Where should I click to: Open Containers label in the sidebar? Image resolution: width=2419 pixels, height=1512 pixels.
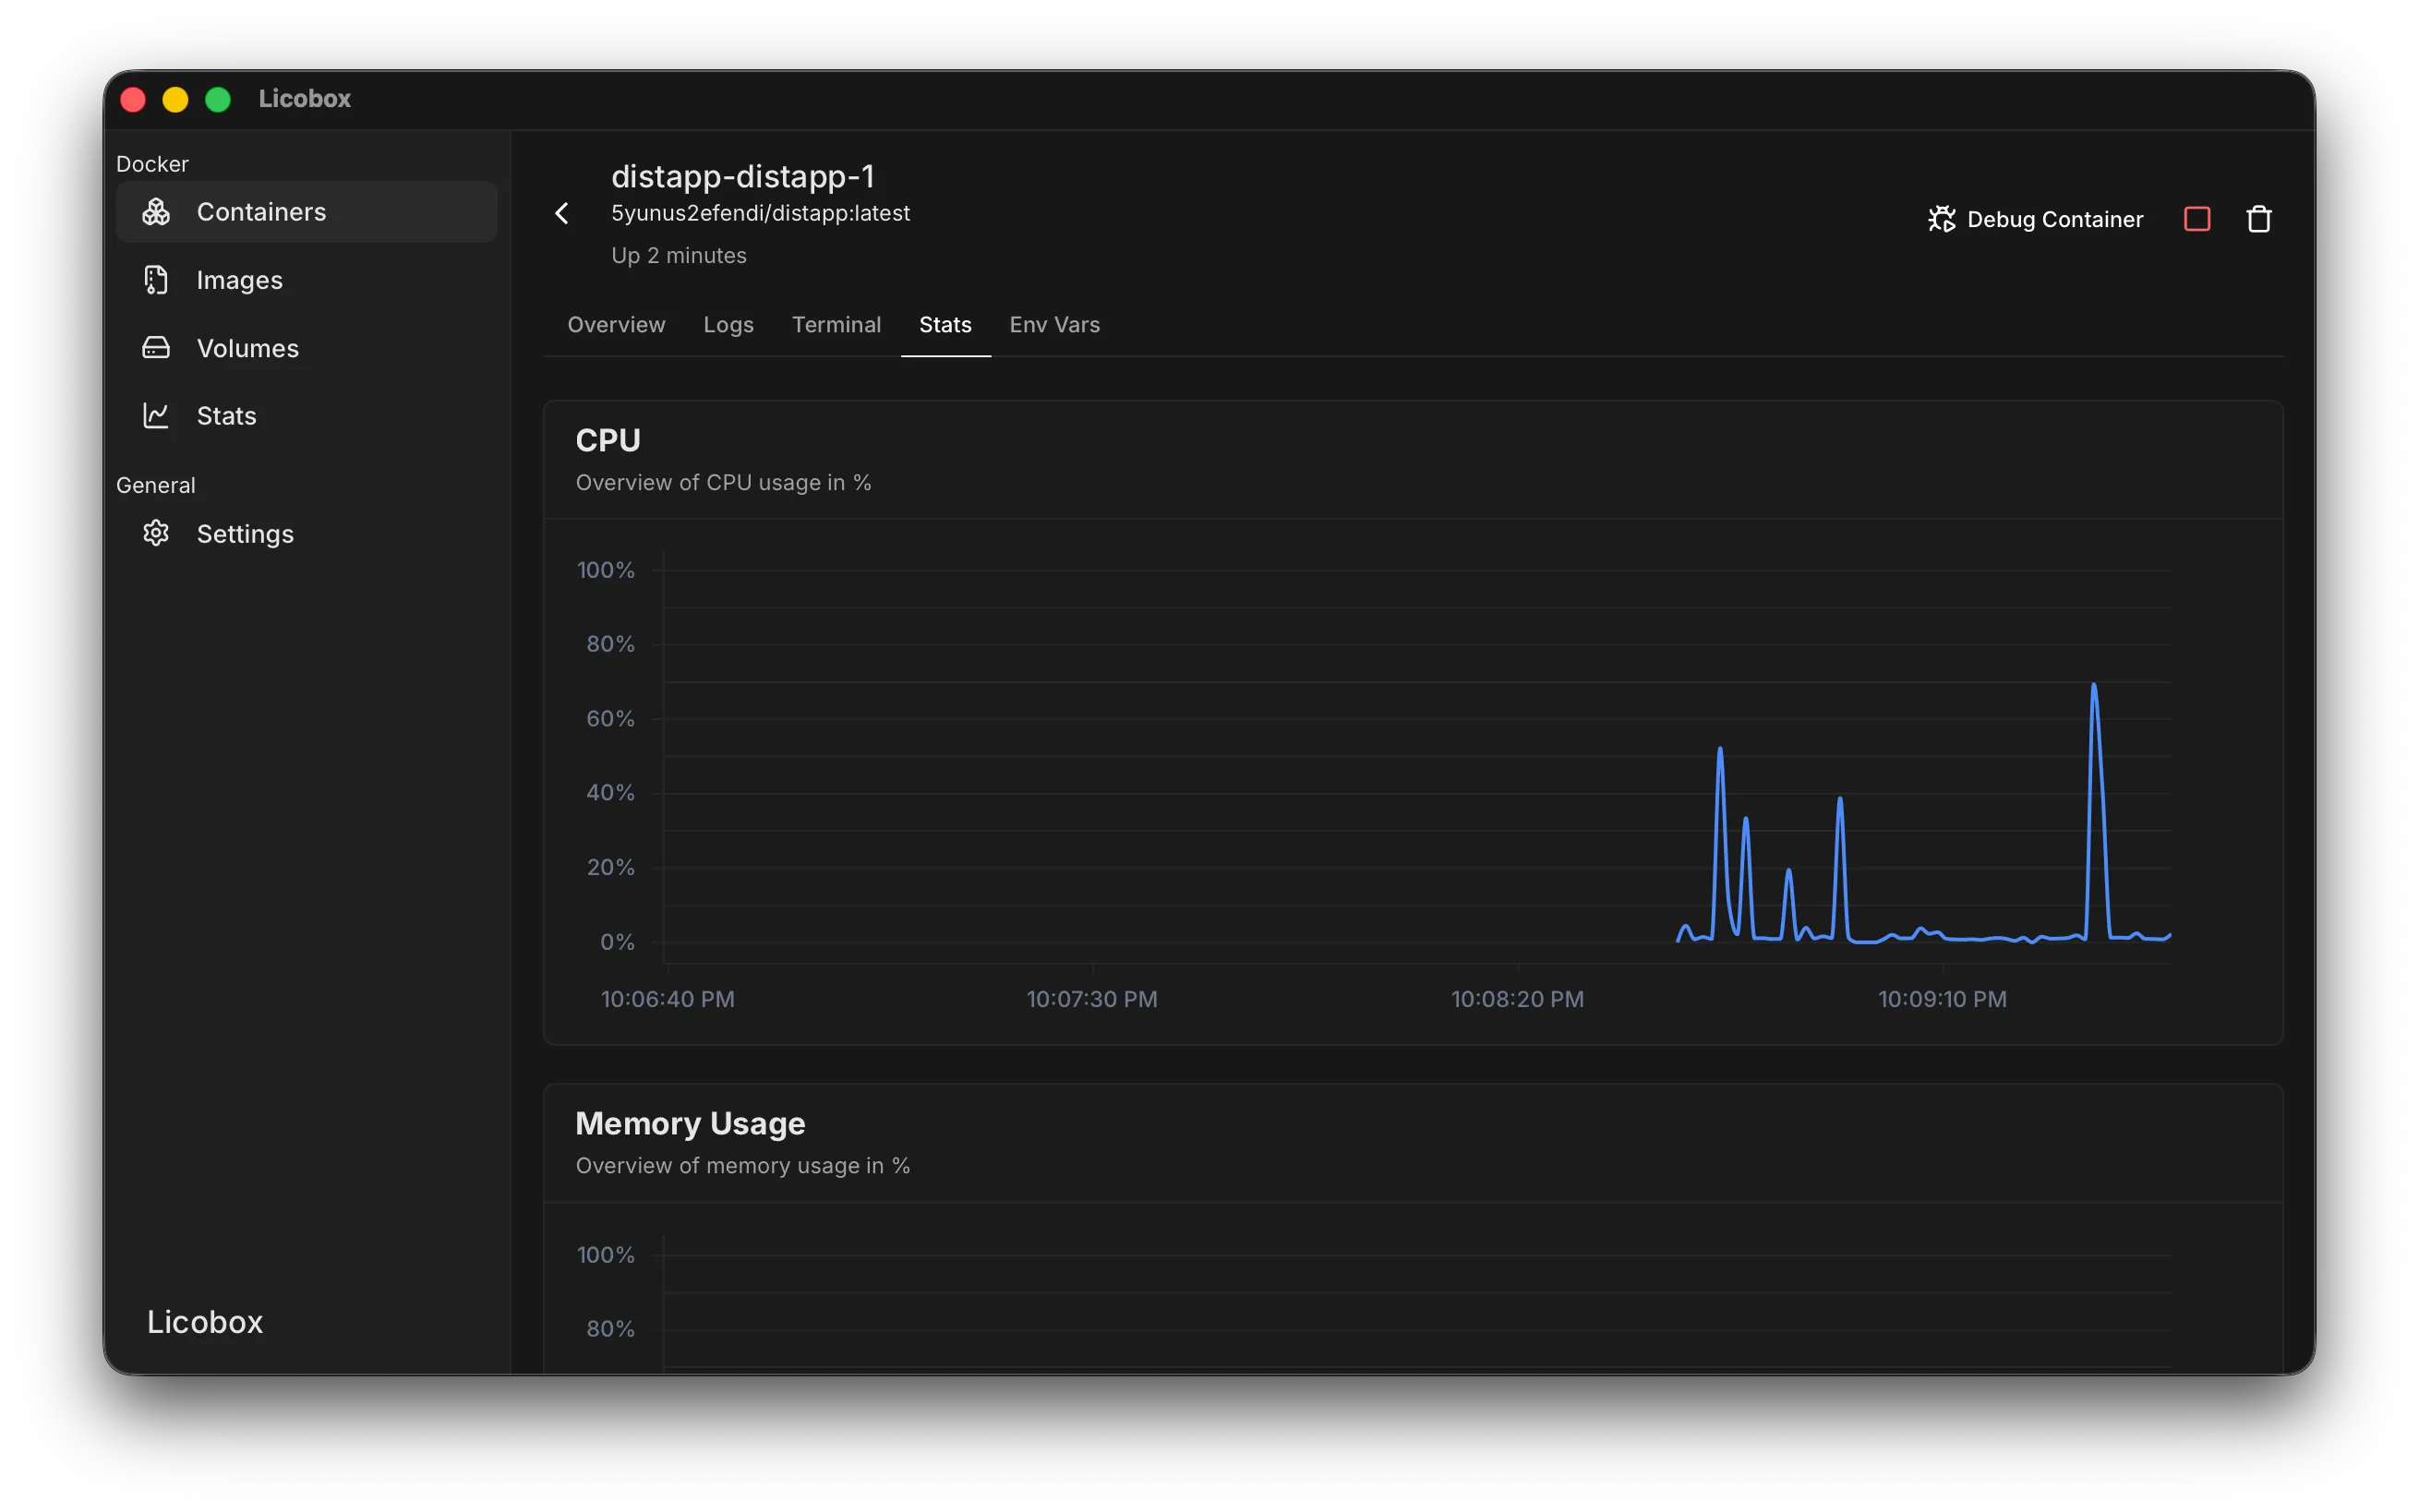point(261,212)
